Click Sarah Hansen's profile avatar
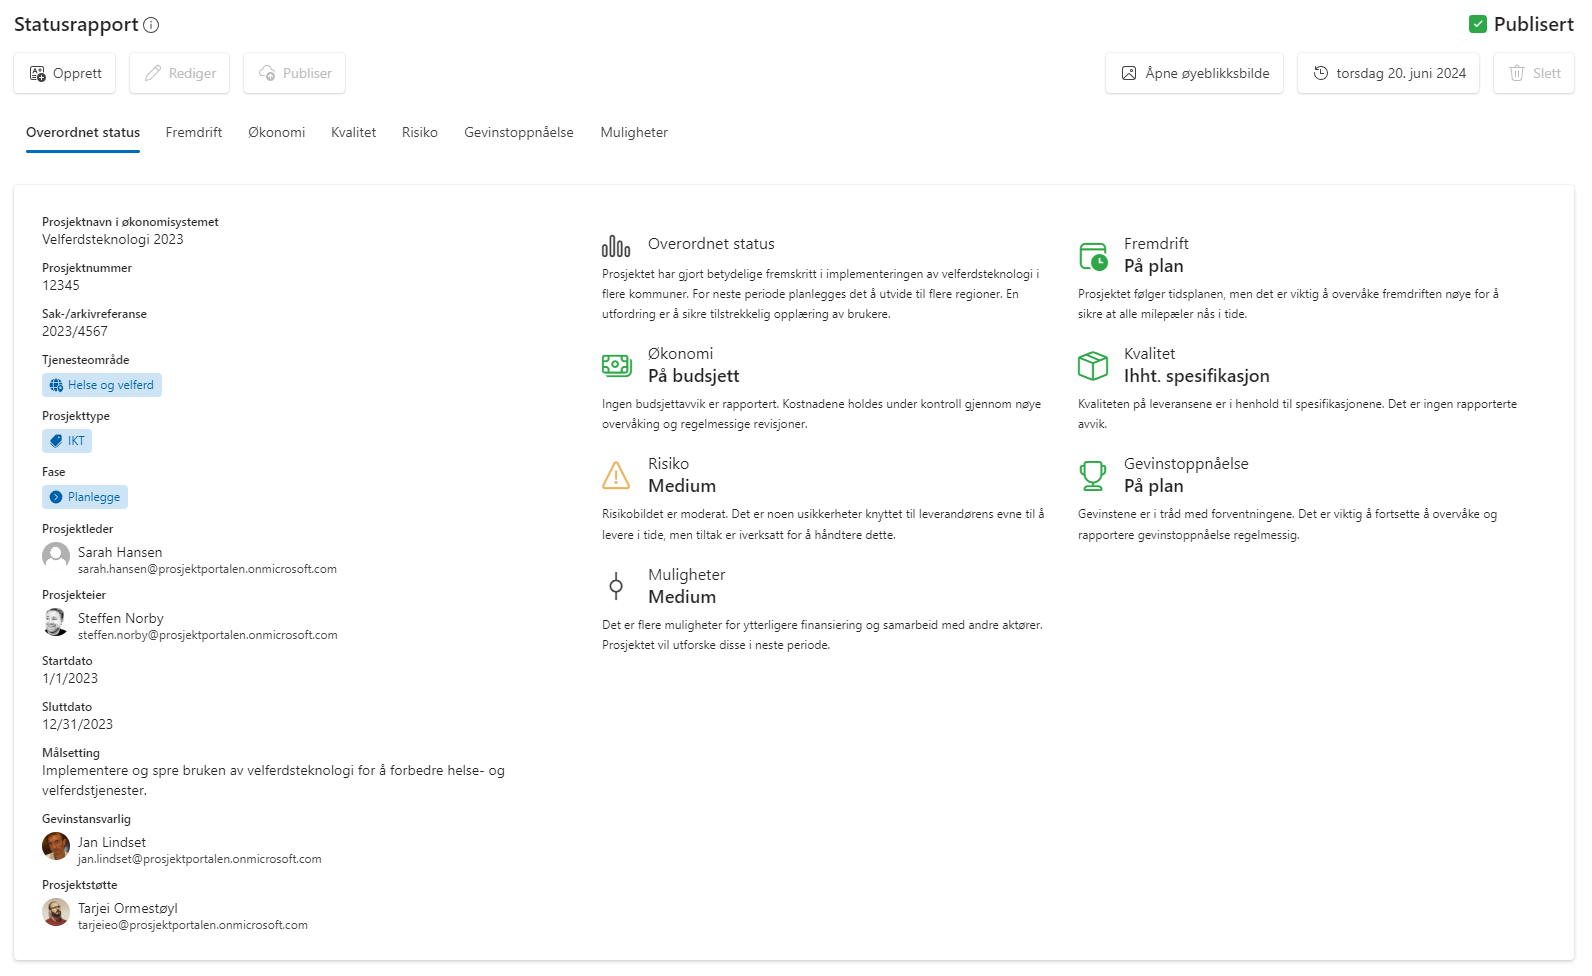The image size is (1592, 976). (56, 556)
